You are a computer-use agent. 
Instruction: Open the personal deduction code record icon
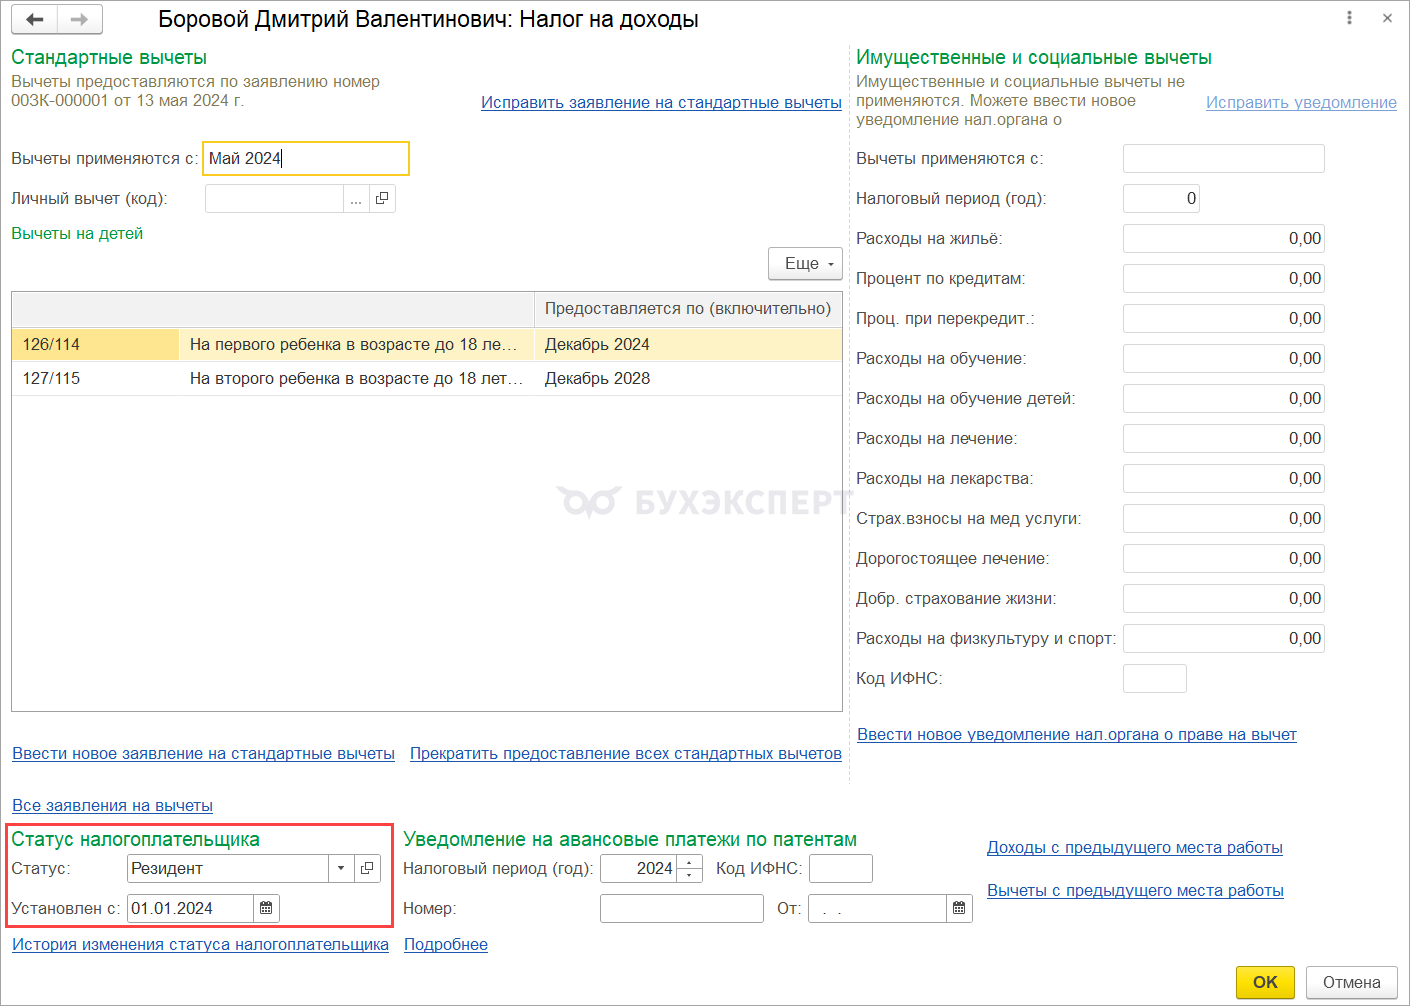coord(382,199)
